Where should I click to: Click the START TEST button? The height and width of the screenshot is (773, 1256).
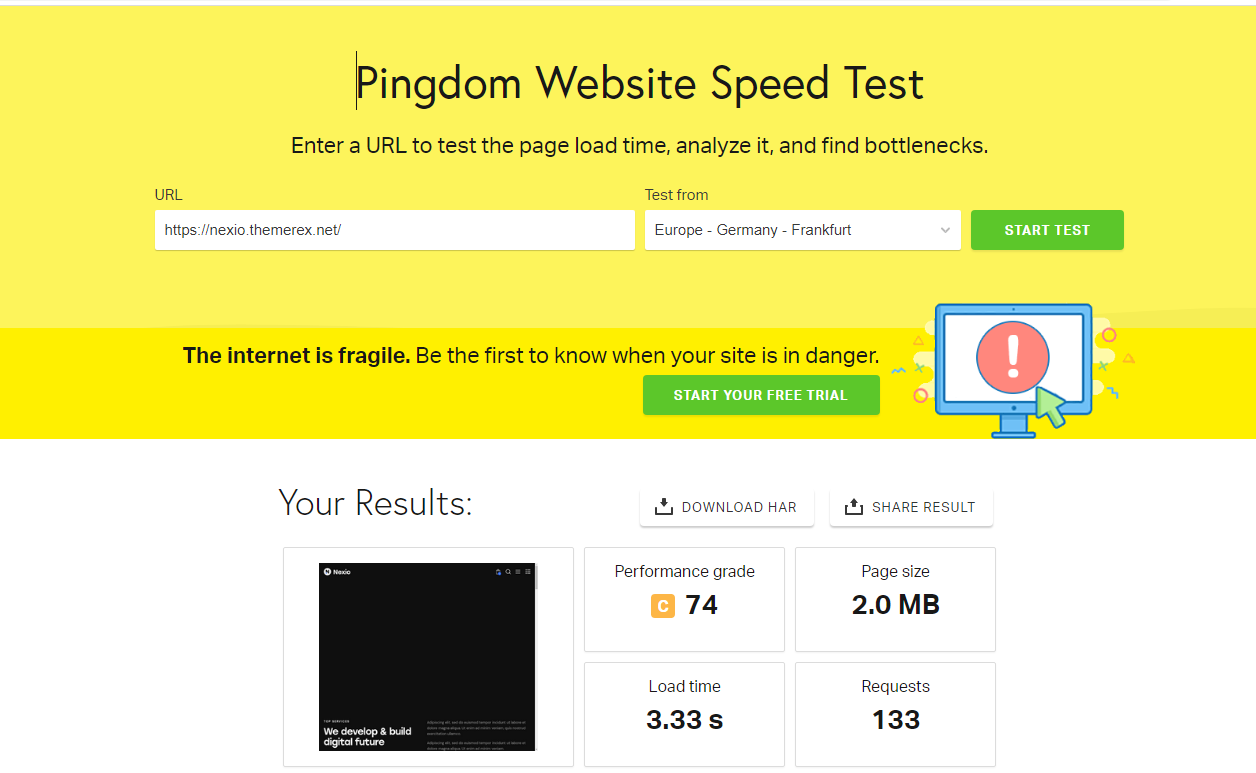click(x=1047, y=230)
